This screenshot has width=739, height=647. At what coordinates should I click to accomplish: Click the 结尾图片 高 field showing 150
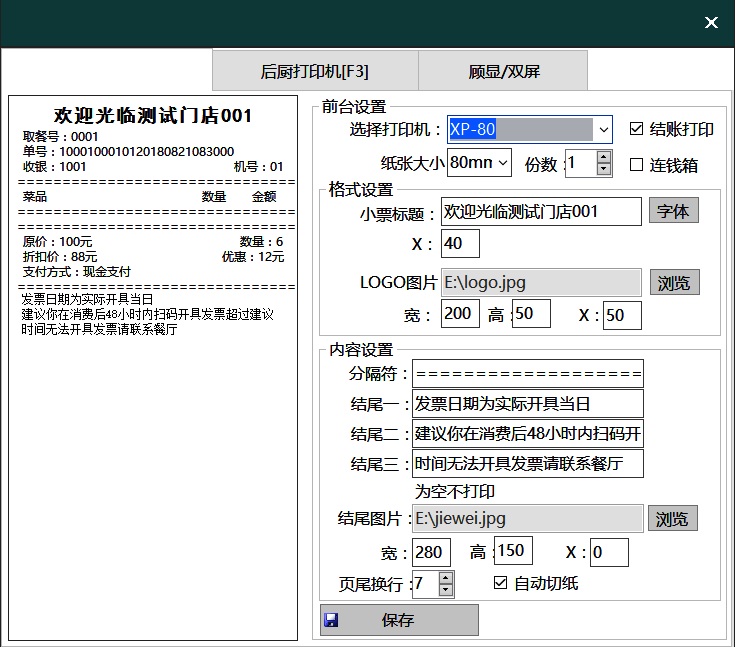[x=513, y=550]
